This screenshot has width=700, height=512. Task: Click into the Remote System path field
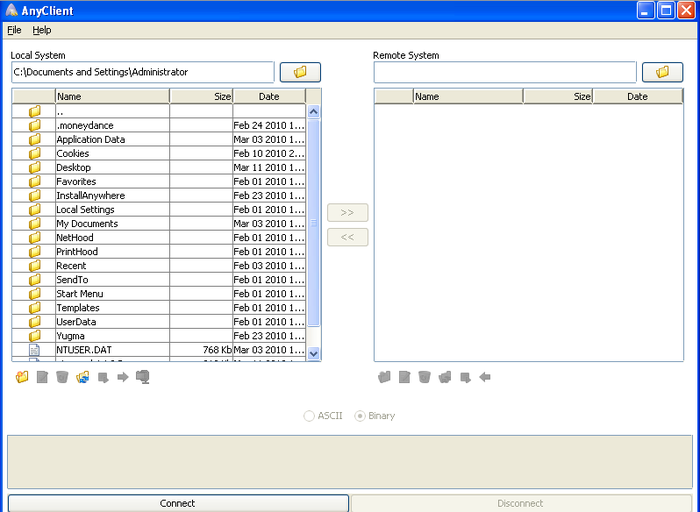(504, 72)
